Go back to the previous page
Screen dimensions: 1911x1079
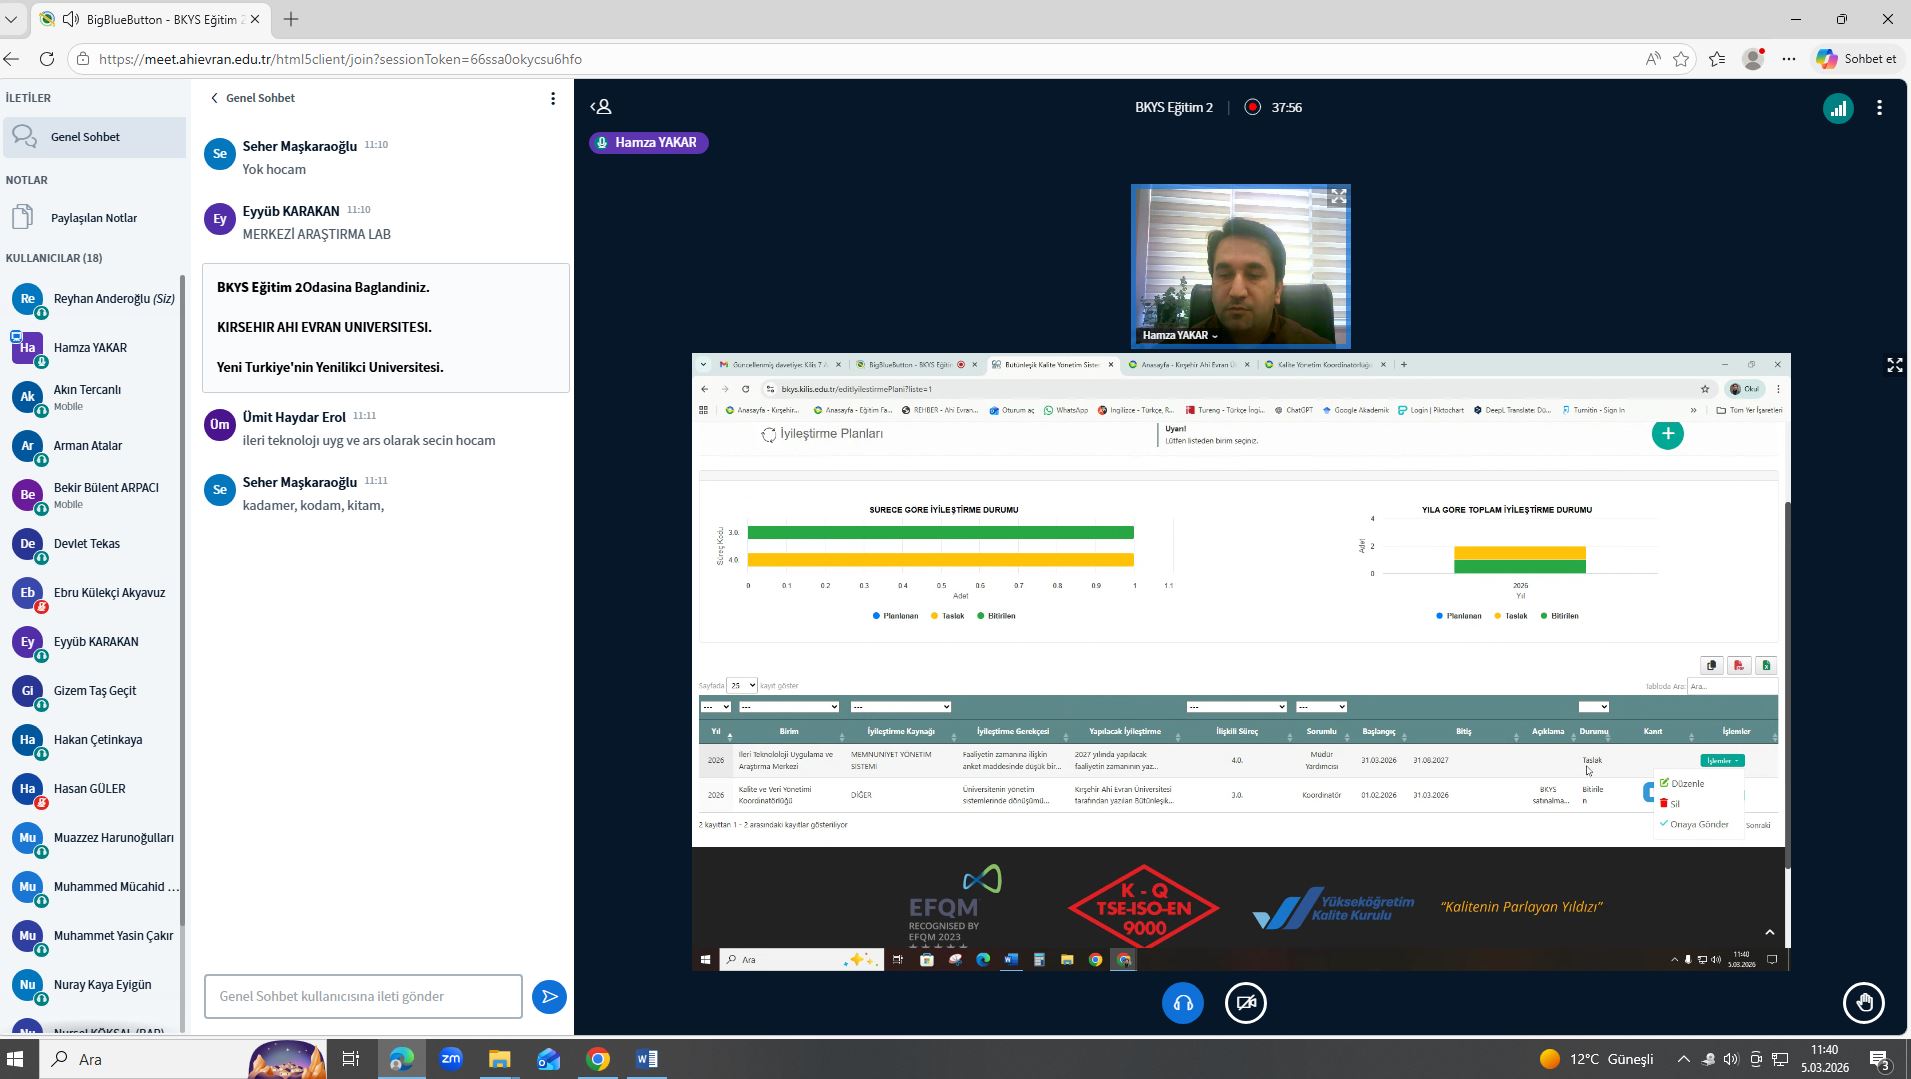[x=11, y=59]
